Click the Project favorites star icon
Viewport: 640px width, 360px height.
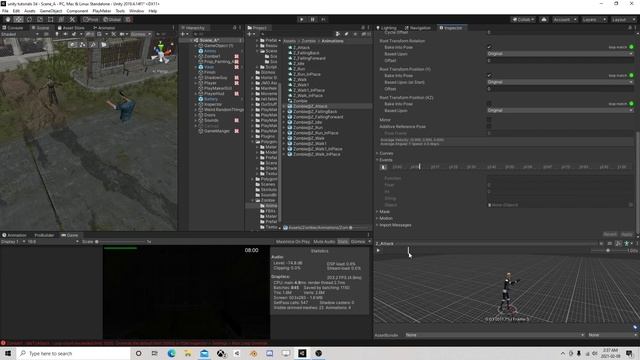(x=355, y=34)
